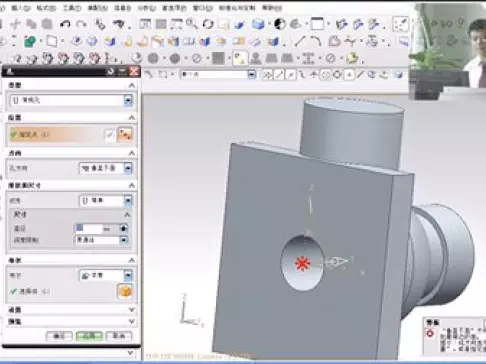This screenshot has height=364, width=486.
Task: Click the green Apply button
Action: tap(89, 336)
